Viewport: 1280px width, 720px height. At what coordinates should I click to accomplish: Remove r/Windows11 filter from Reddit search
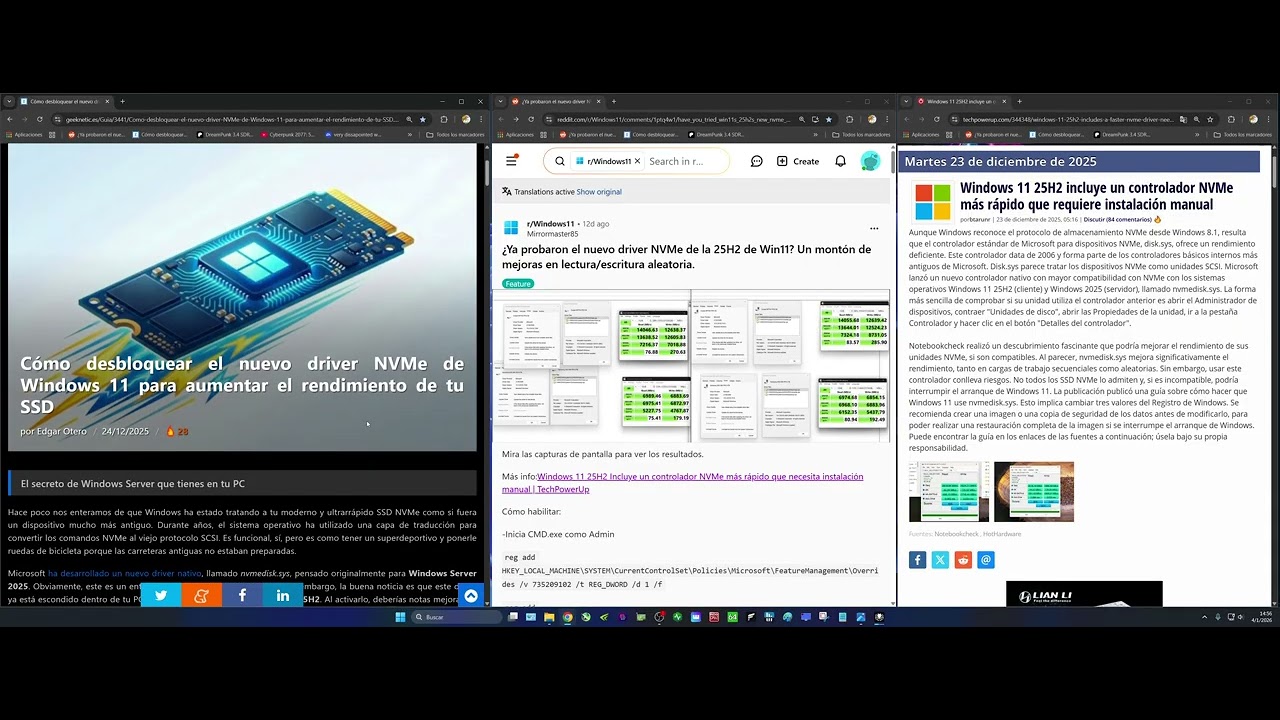(637, 161)
